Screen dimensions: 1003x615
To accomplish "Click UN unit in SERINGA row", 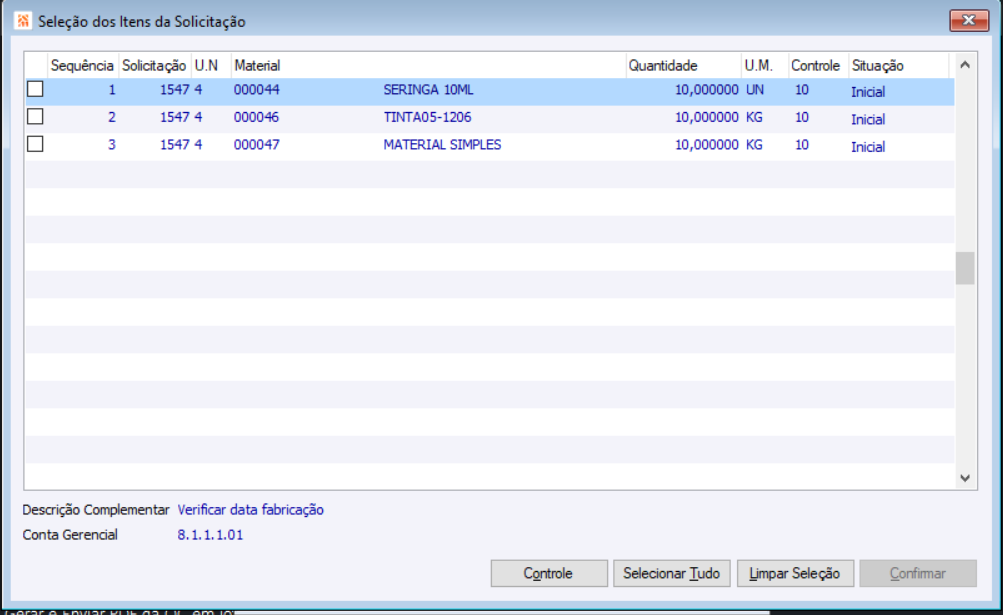I will click(x=755, y=90).
